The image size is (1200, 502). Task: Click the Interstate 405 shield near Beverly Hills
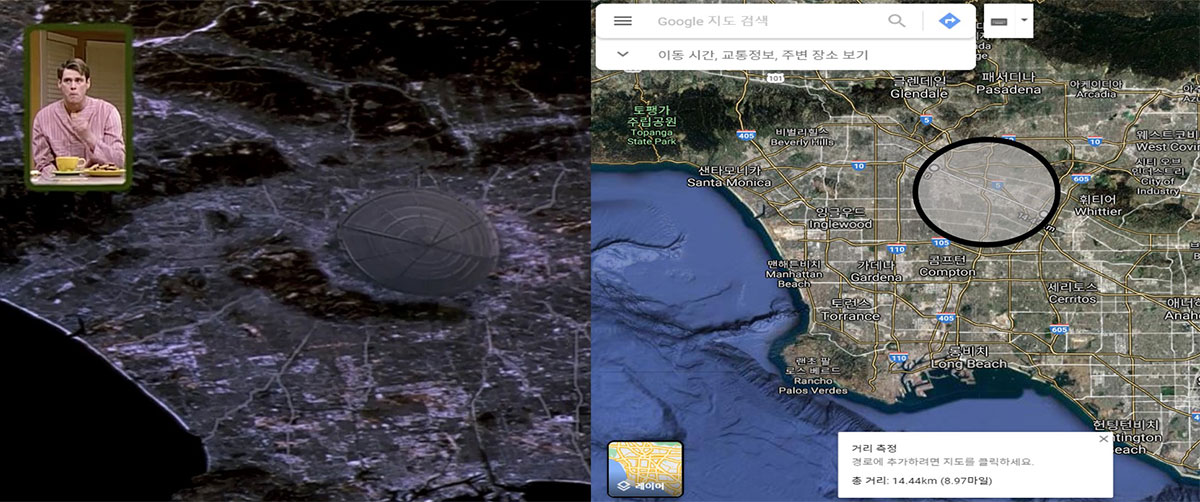(x=748, y=133)
